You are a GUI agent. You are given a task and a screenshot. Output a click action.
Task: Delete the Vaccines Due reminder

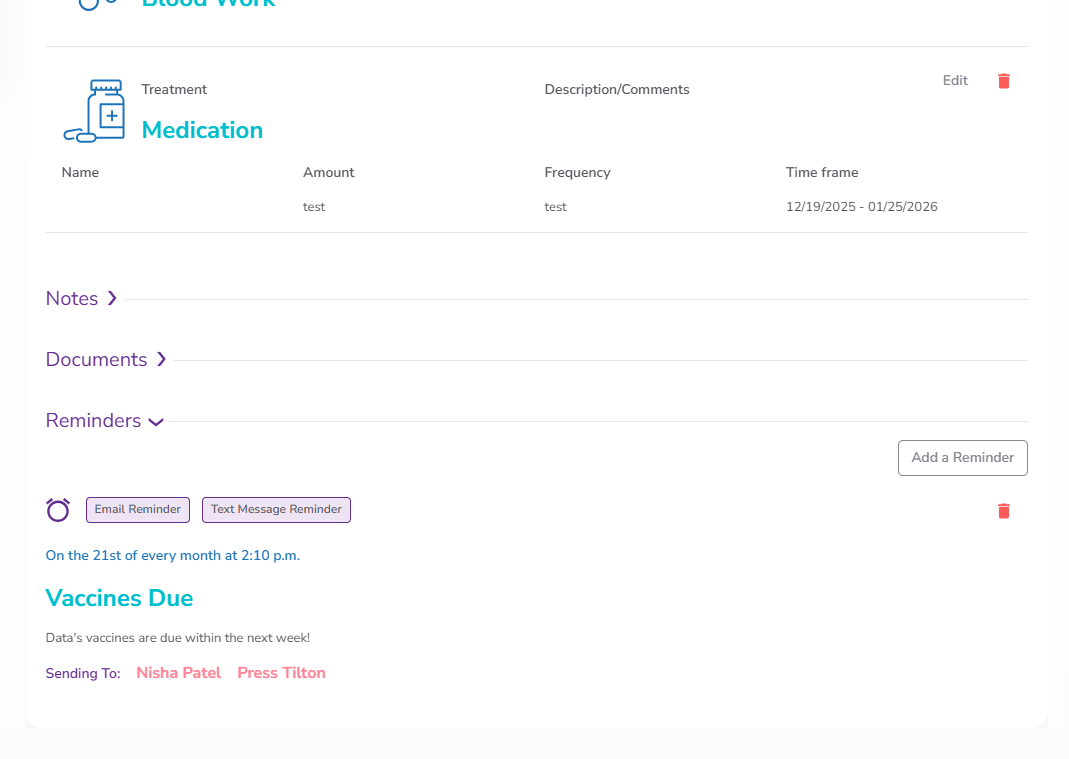click(x=1004, y=511)
